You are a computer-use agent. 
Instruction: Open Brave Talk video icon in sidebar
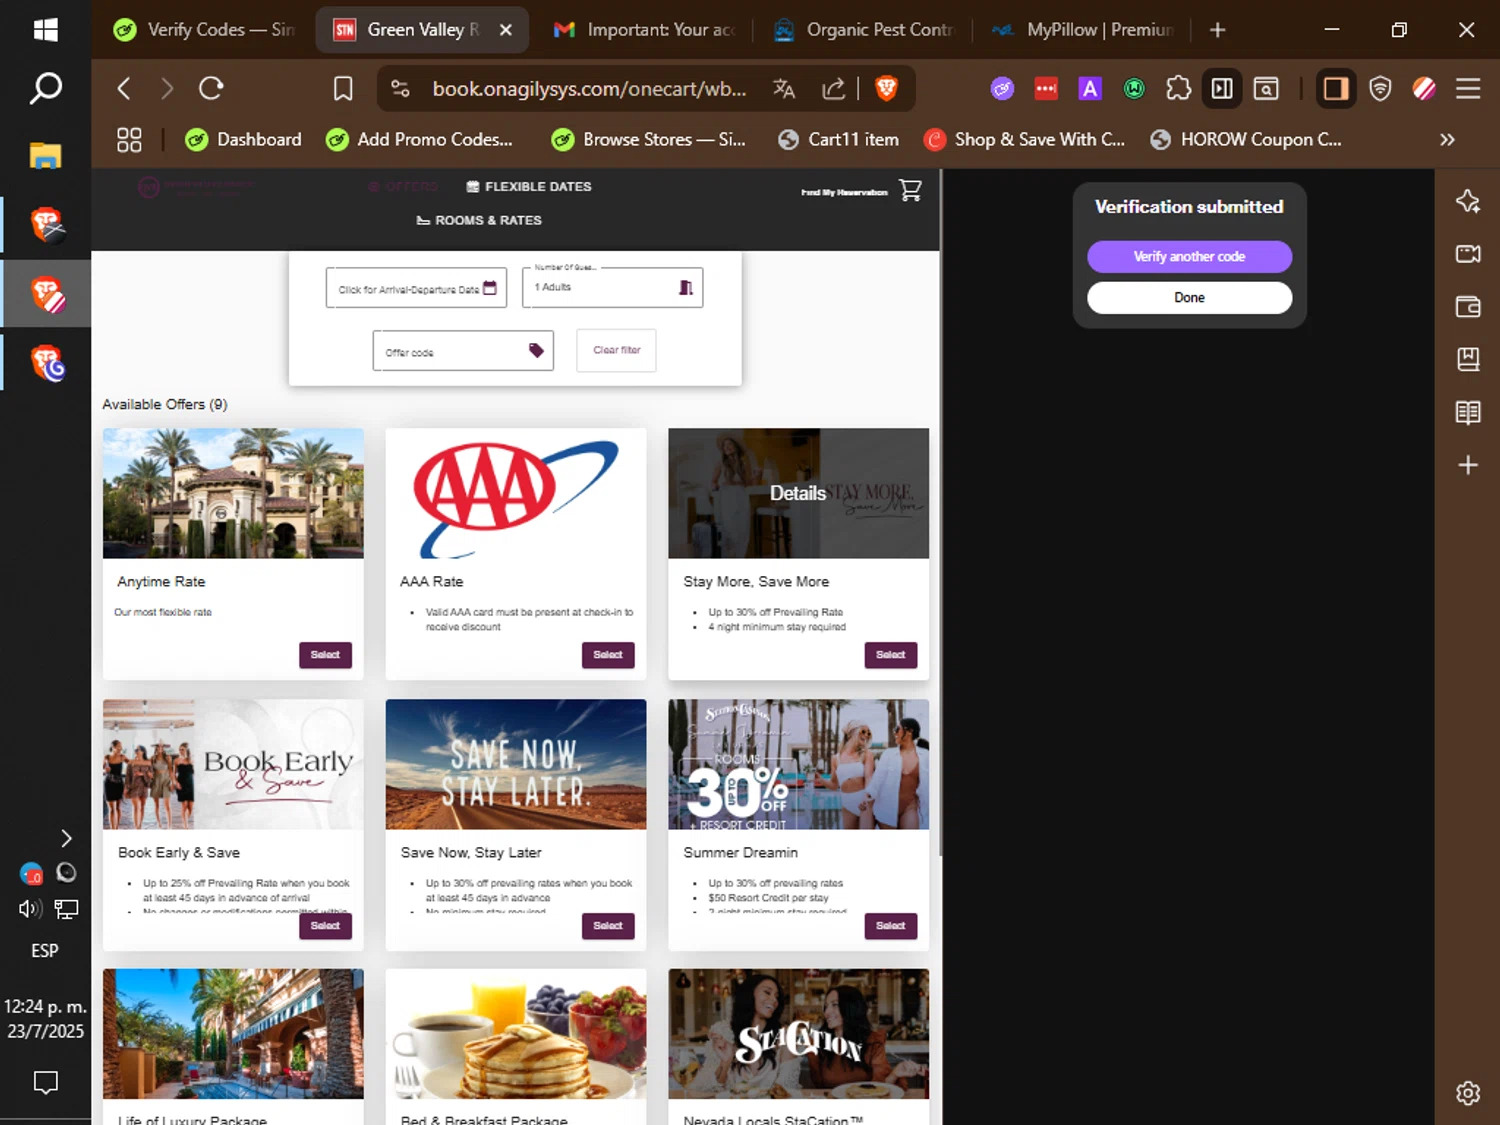tap(1468, 254)
